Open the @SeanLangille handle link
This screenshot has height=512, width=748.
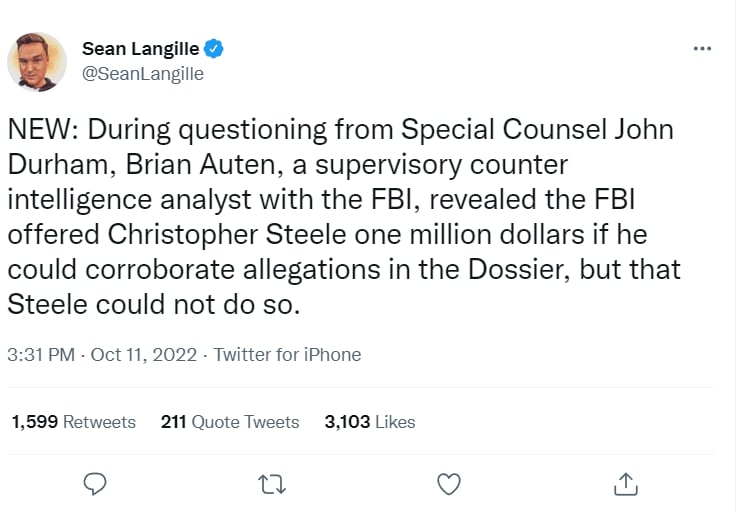click(143, 74)
